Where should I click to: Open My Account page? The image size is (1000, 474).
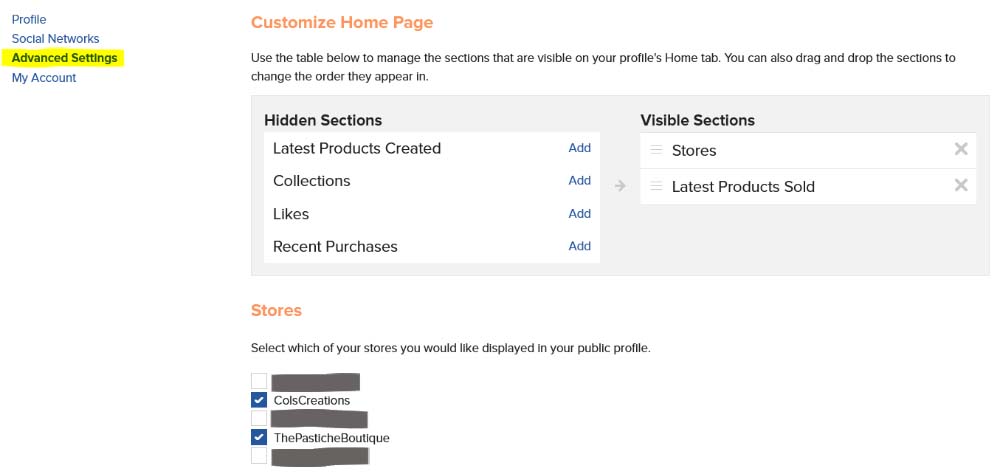tap(44, 78)
